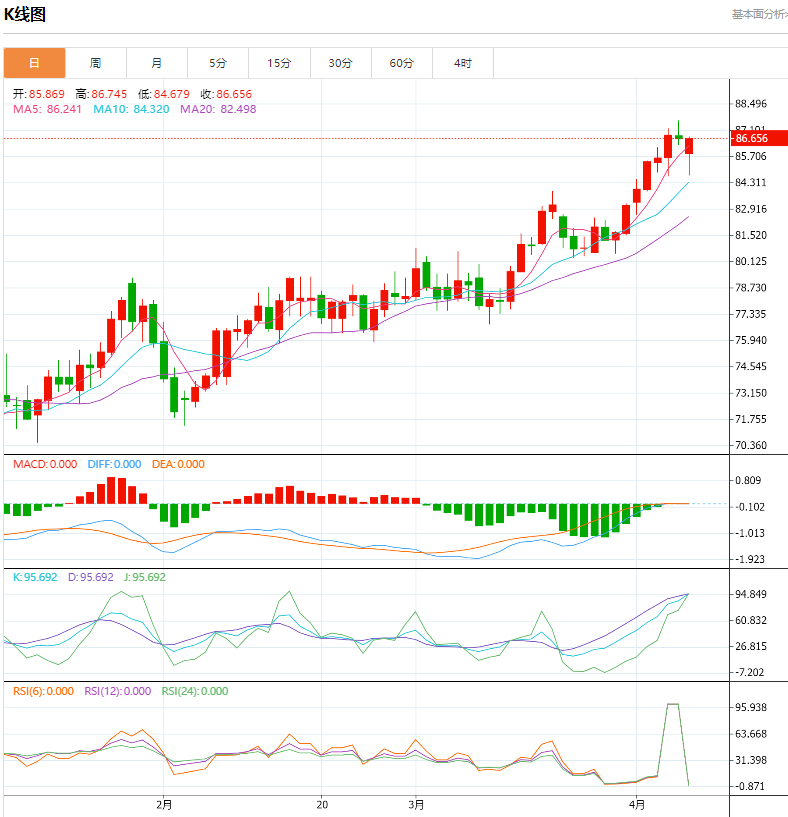
Task: Click the MACD indicator label
Action: tap(44, 464)
